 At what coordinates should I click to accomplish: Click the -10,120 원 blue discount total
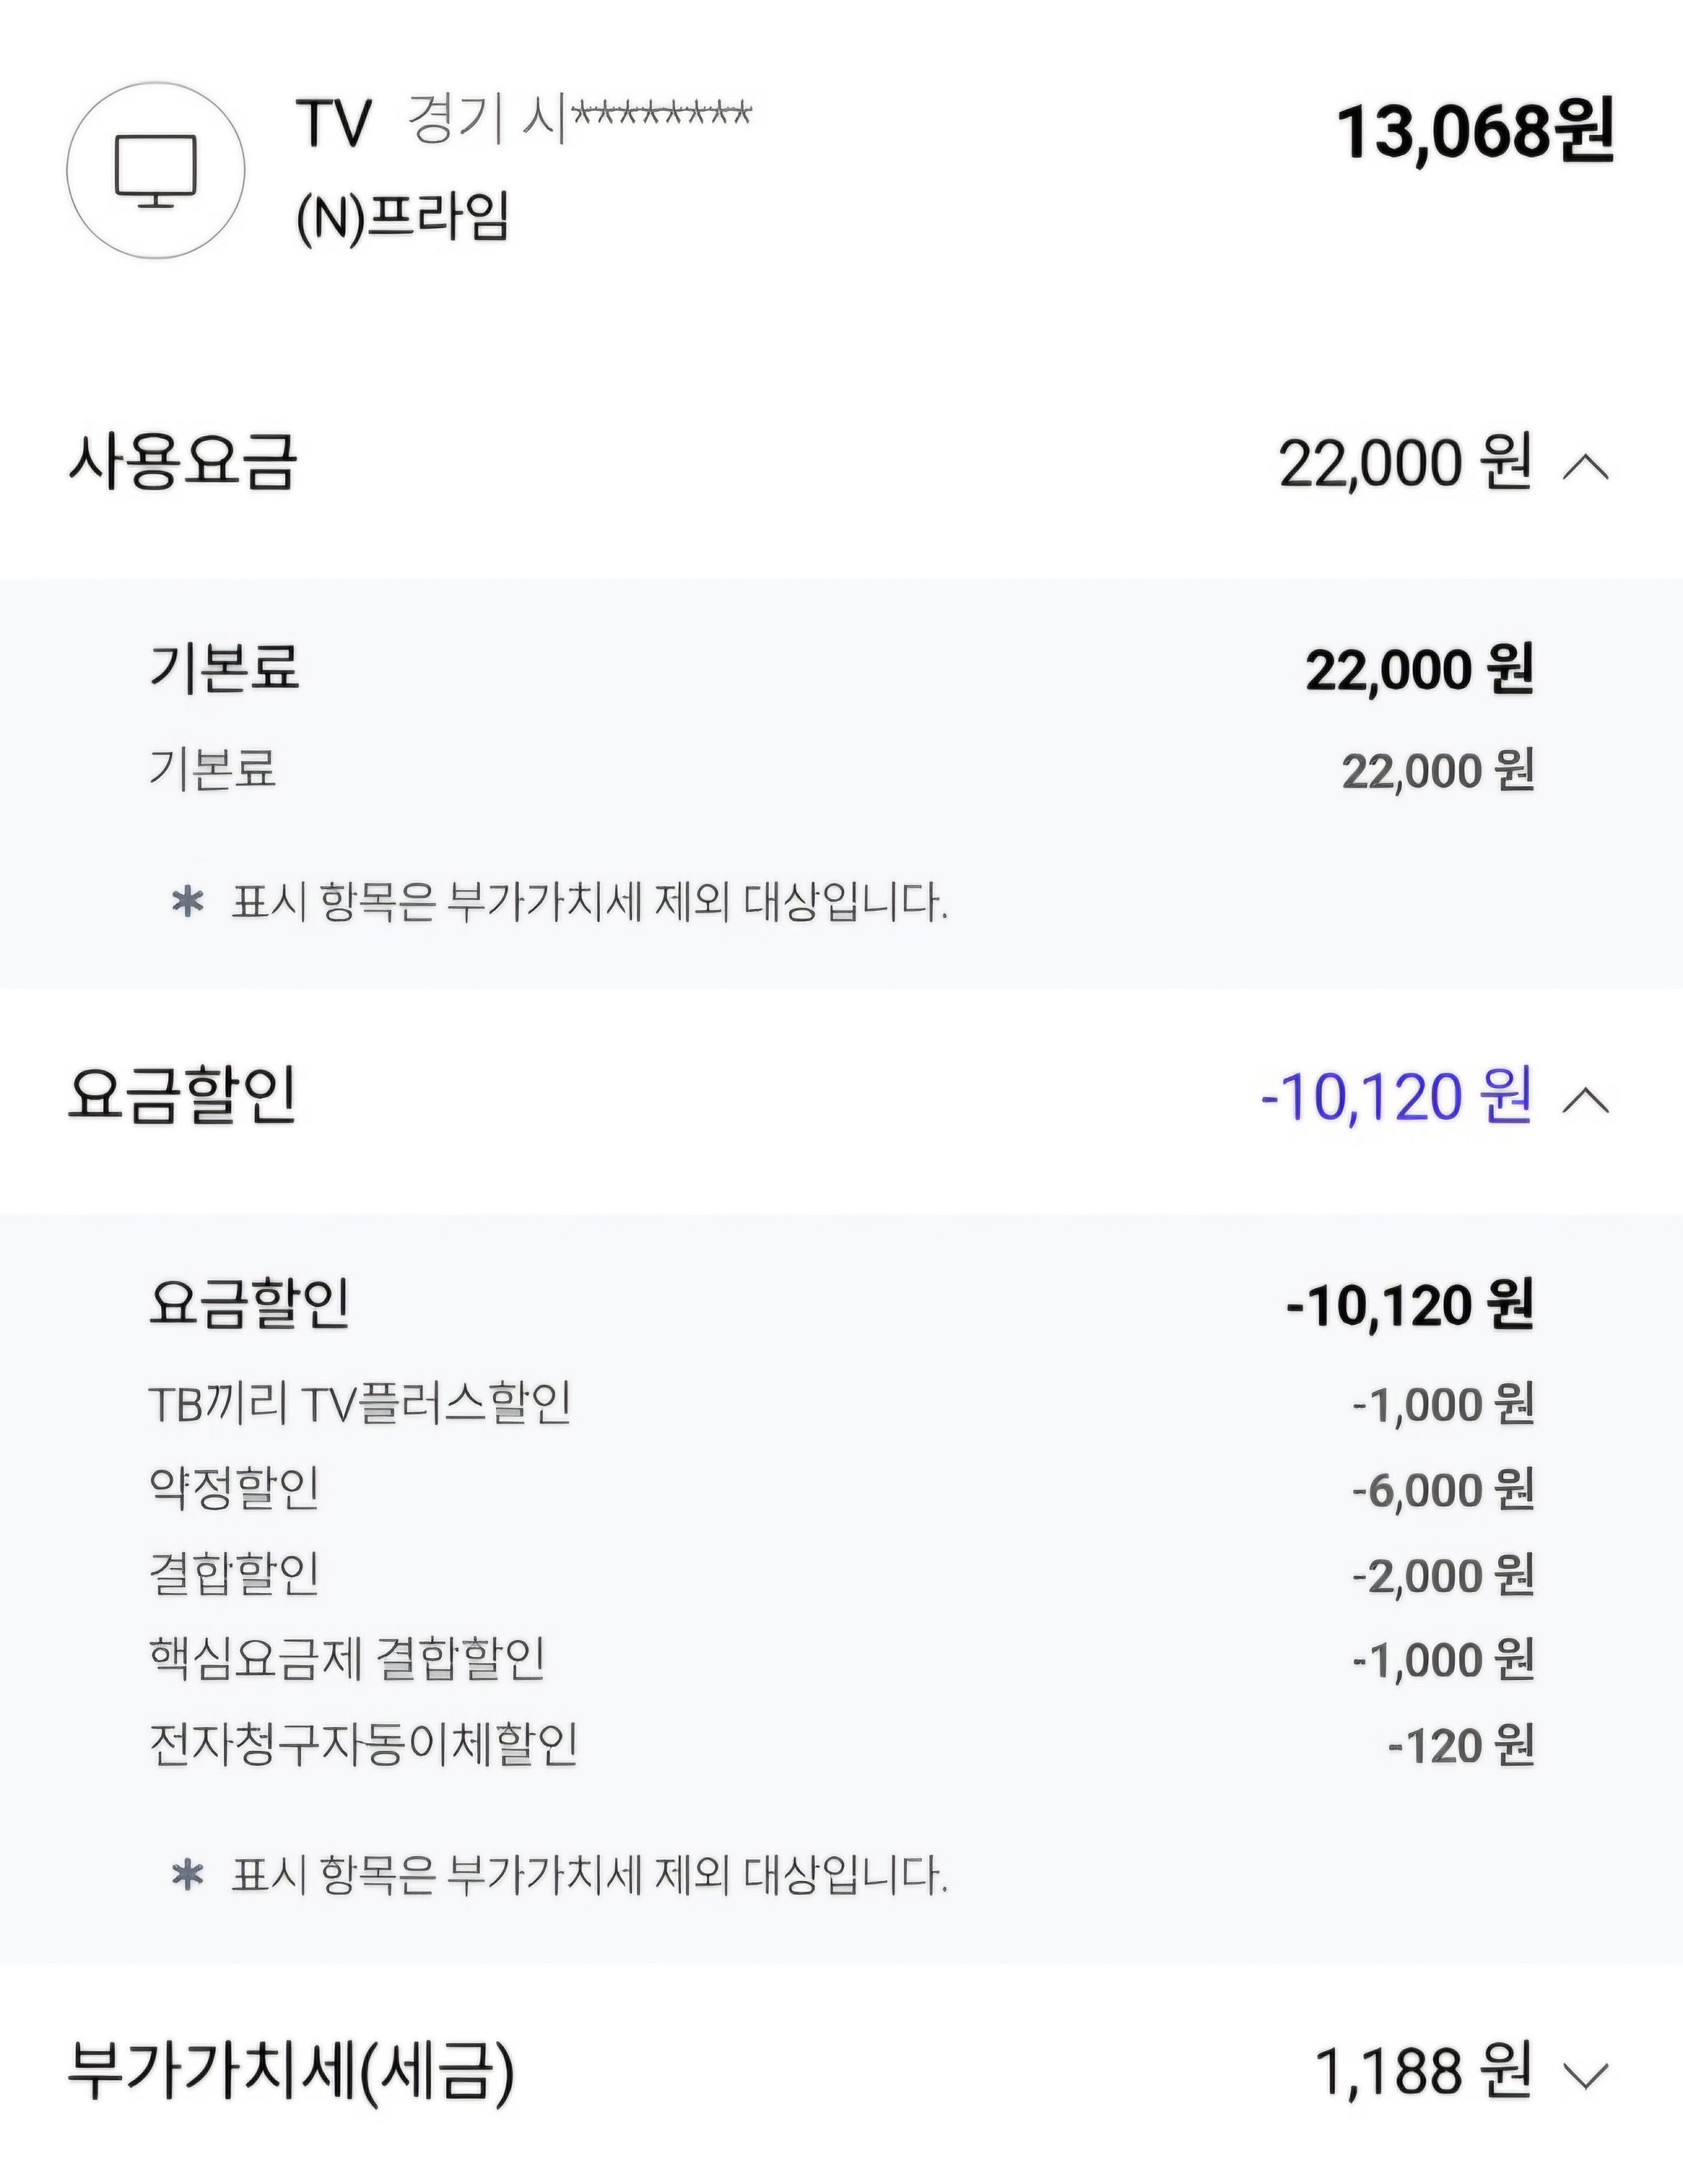pos(1396,1097)
